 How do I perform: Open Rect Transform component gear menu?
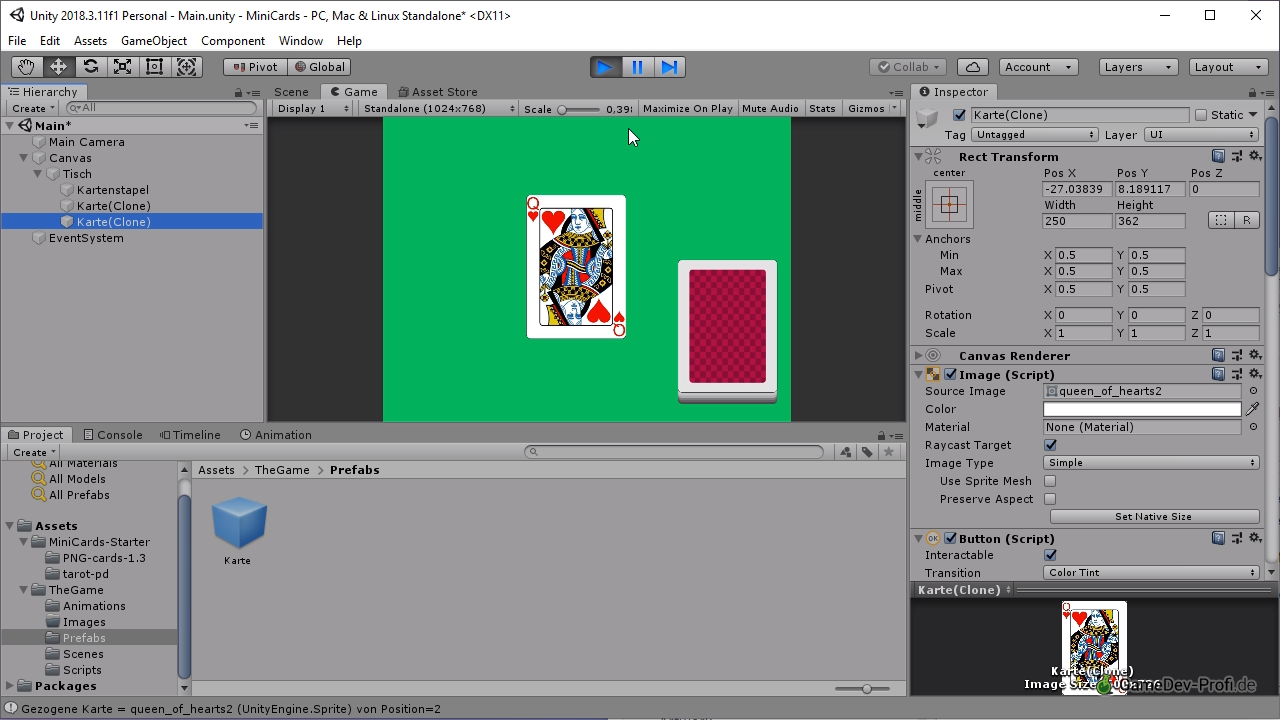point(1255,156)
